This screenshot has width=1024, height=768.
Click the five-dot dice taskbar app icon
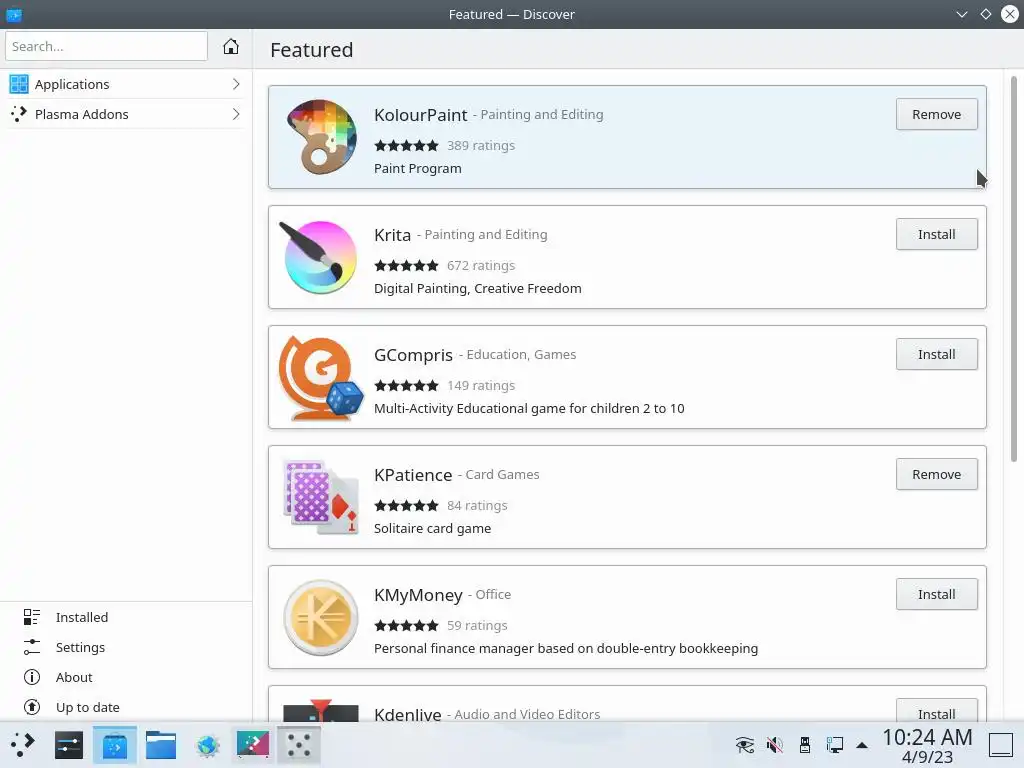click(299, 744)
